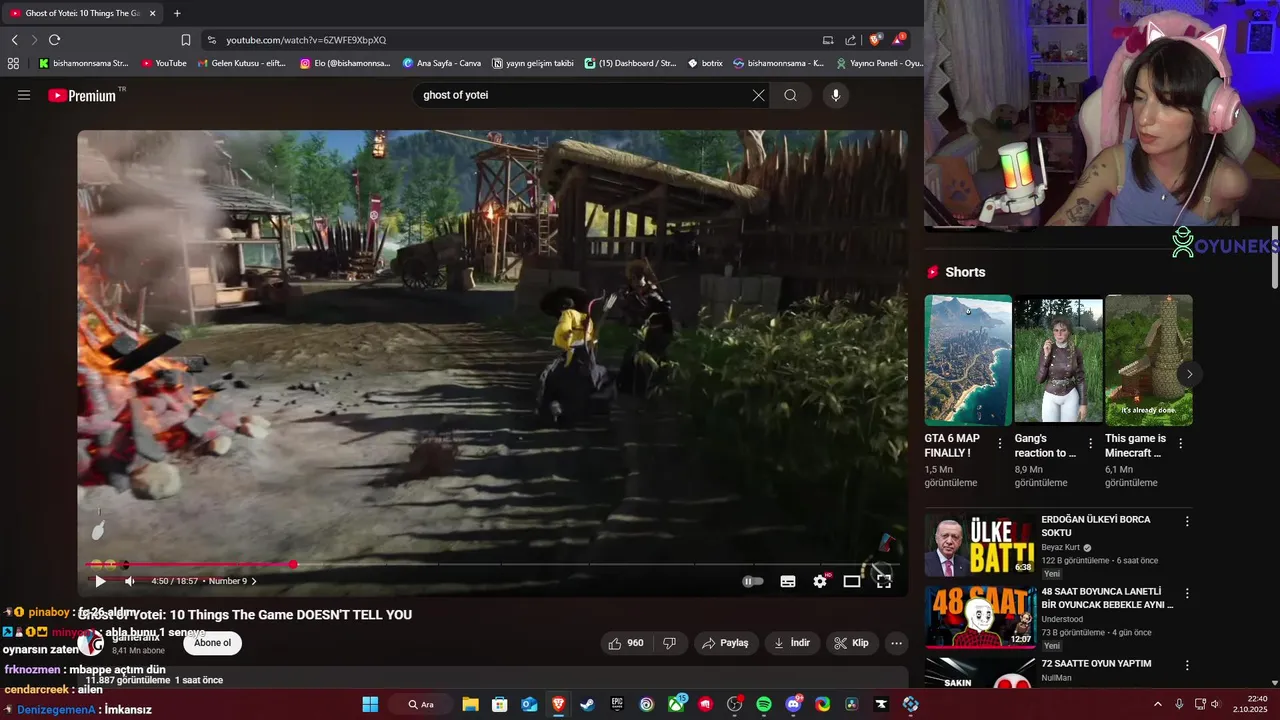Screen dimensions: 1280x720
Task: Expand the 'Number 9' chapter label
Action: coord(232,581)
